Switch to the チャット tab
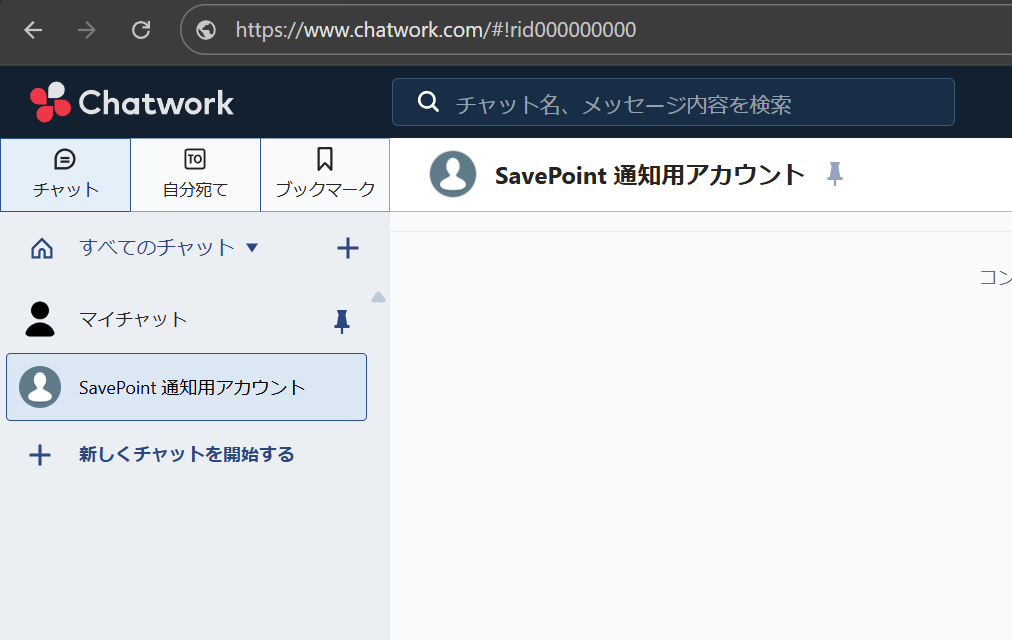Screen dimensions: 1012x640 (65, 175)
